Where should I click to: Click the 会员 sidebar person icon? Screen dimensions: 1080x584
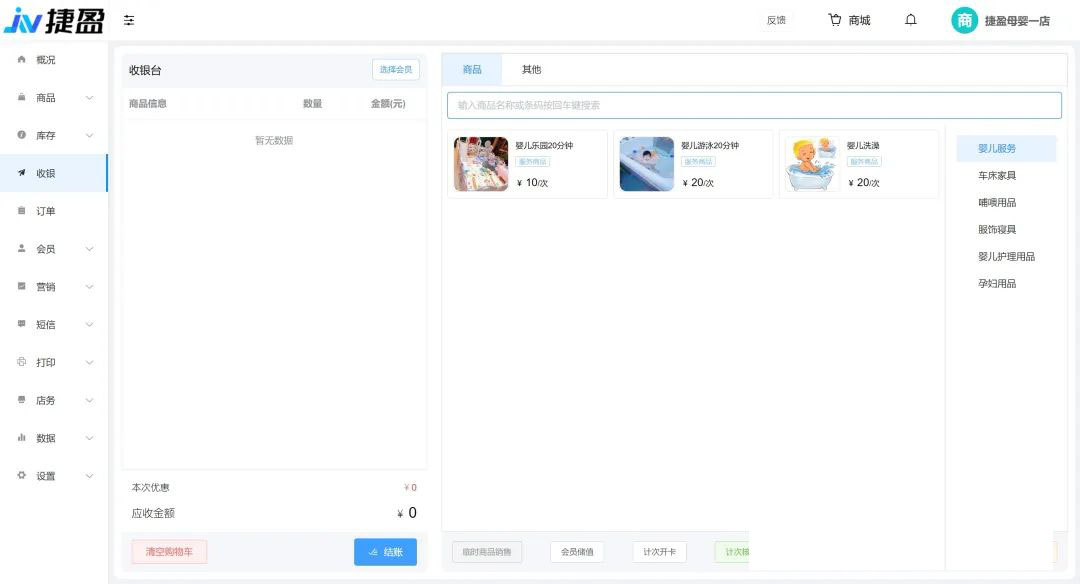[x=21, y=248]
